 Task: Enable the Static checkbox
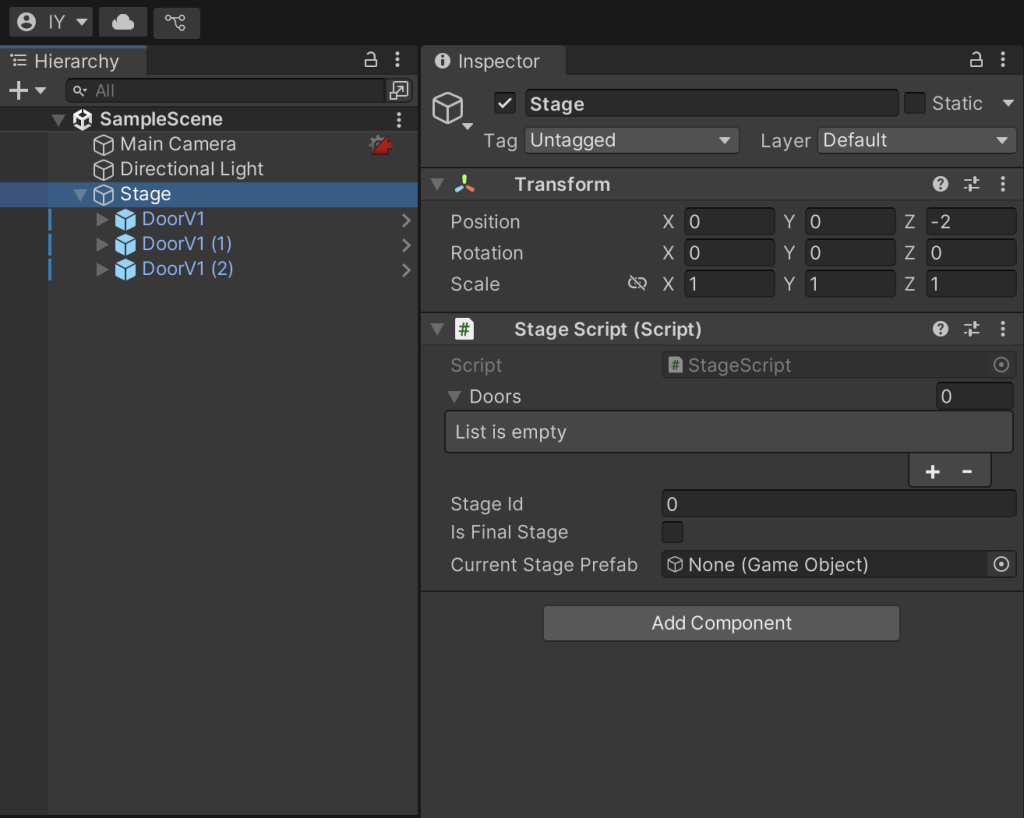click(914, 103)
